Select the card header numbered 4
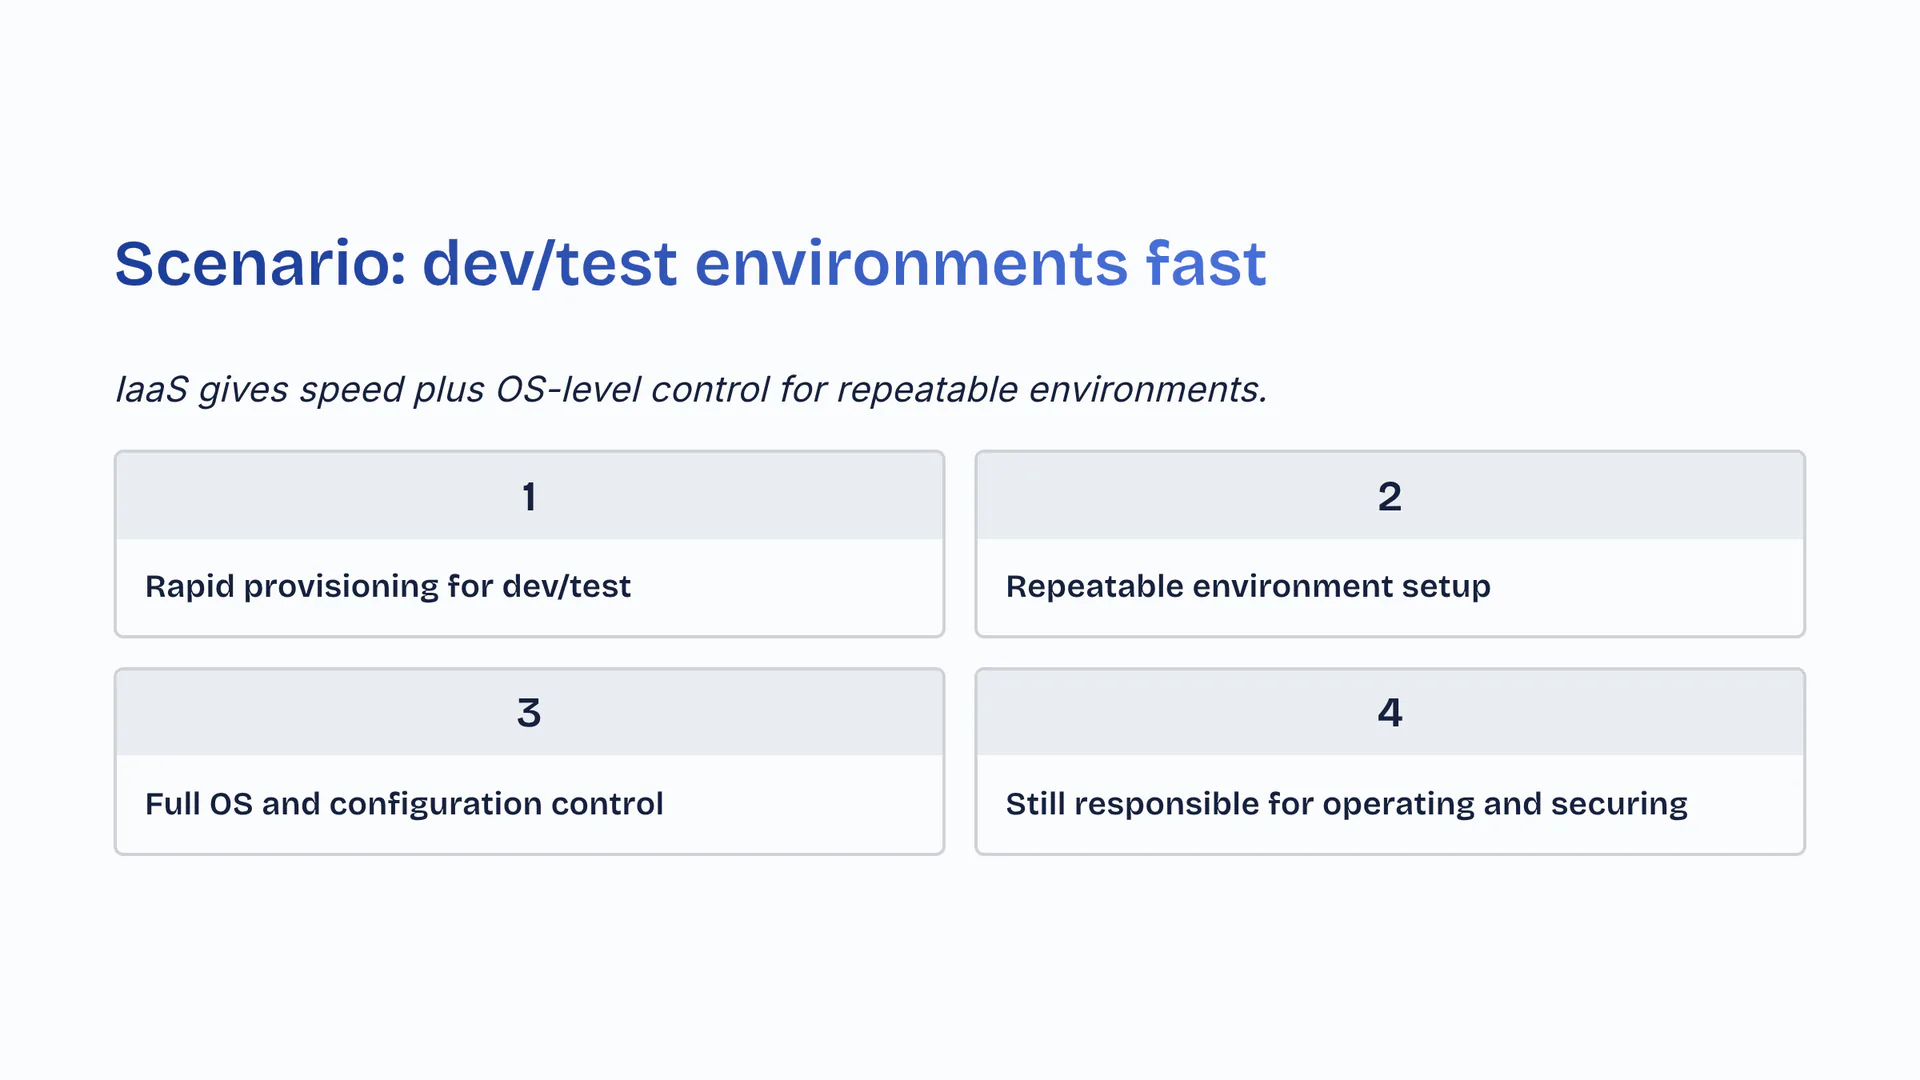 1389,713
